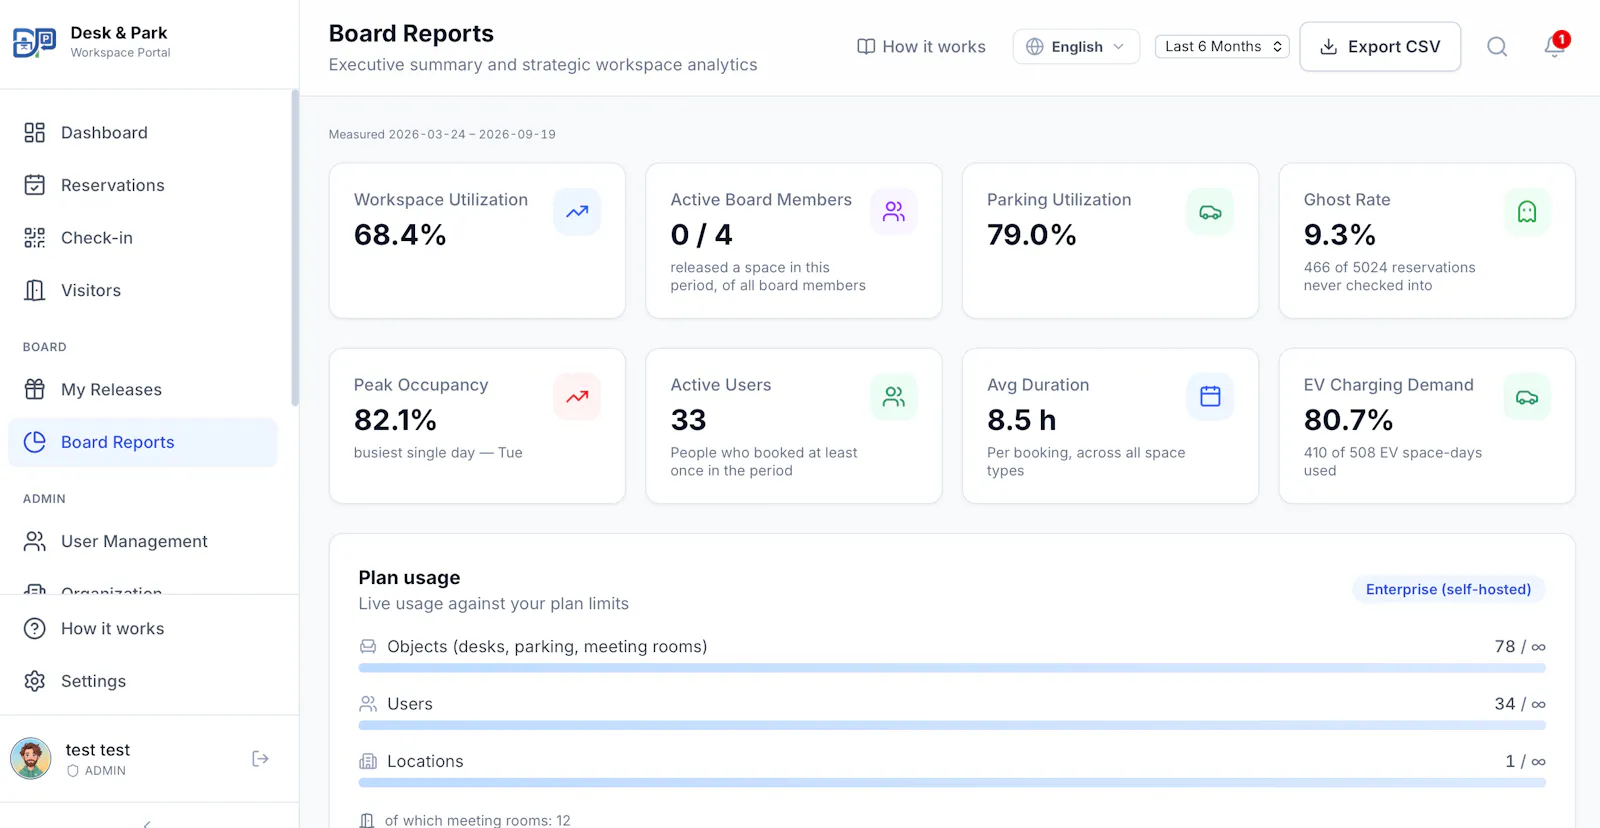Screen dimensions: 1600x828
Task: Click How it works in sidebar
Action: pyautogui.click(x=143, y=629)
